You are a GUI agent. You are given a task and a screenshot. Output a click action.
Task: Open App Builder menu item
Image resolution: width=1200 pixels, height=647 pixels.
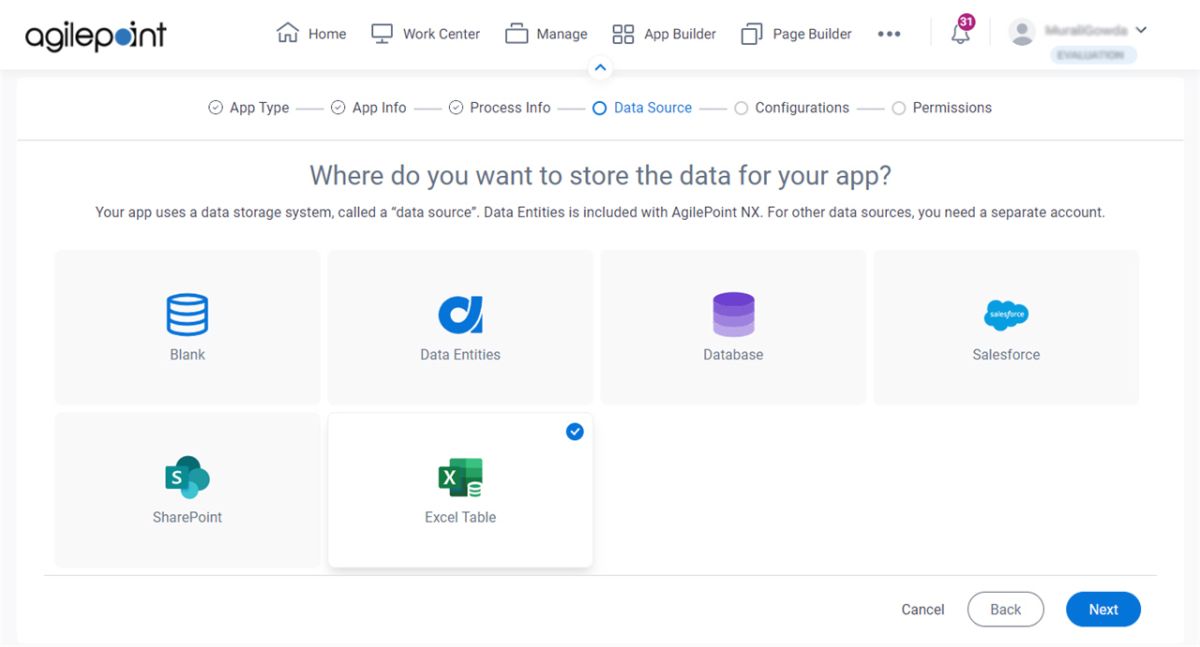click(664, 34)
